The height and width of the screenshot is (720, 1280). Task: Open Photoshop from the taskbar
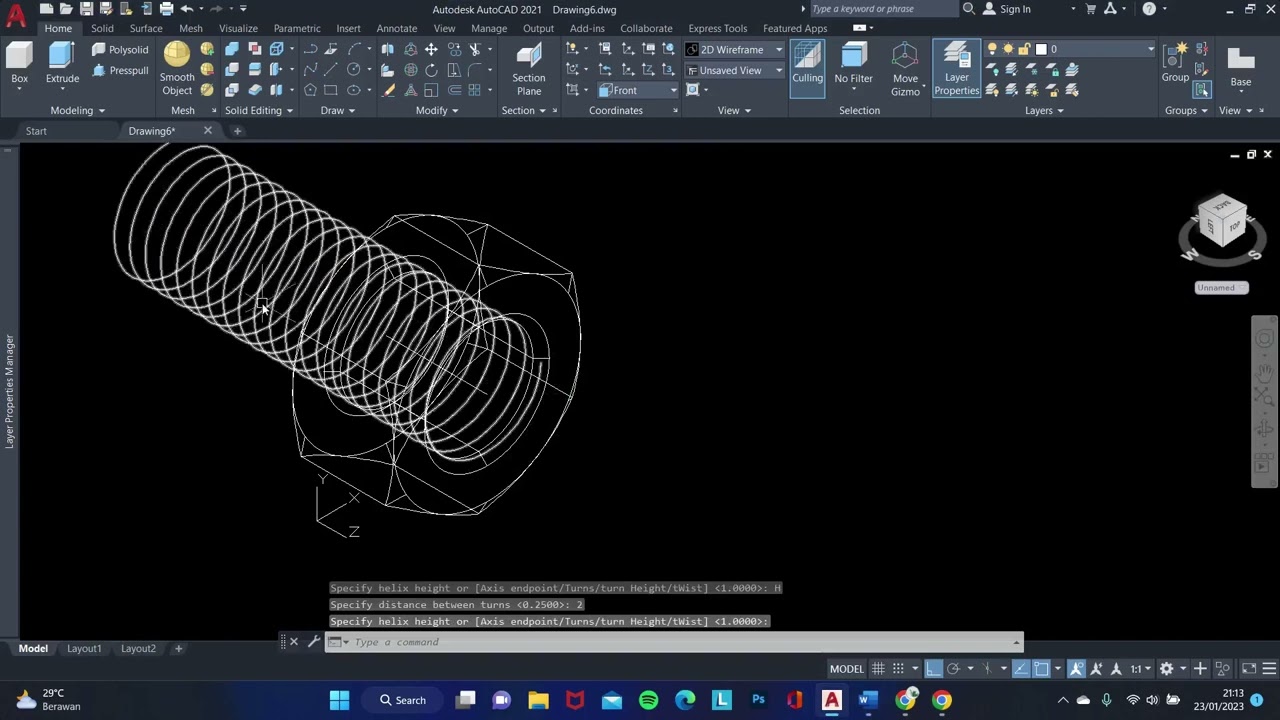[758, 700]
